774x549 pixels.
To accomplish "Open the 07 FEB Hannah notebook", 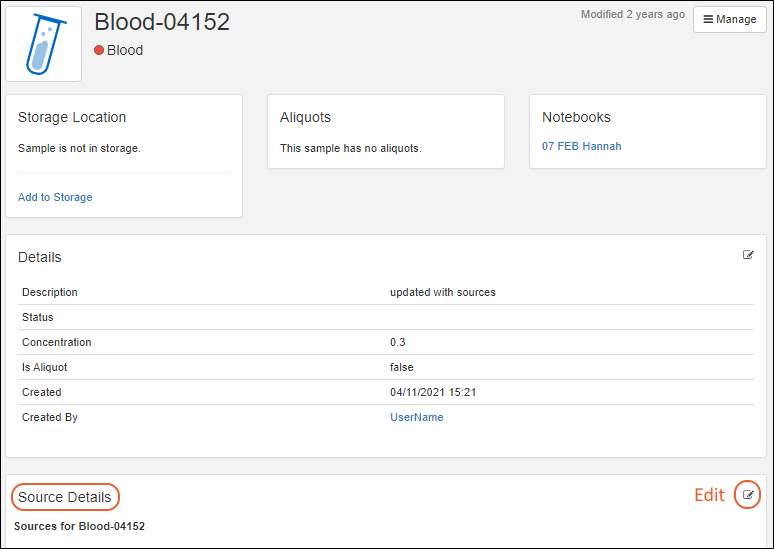I will click(x=581, y=146).
